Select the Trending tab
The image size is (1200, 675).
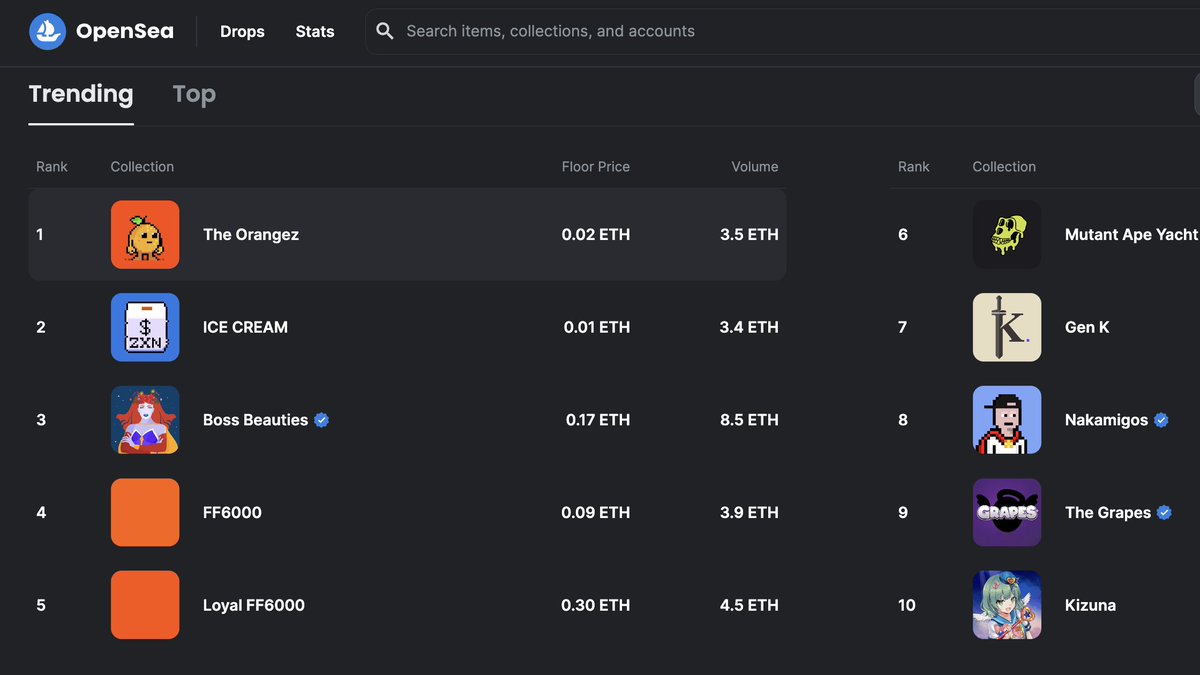[x=81, y=94]
